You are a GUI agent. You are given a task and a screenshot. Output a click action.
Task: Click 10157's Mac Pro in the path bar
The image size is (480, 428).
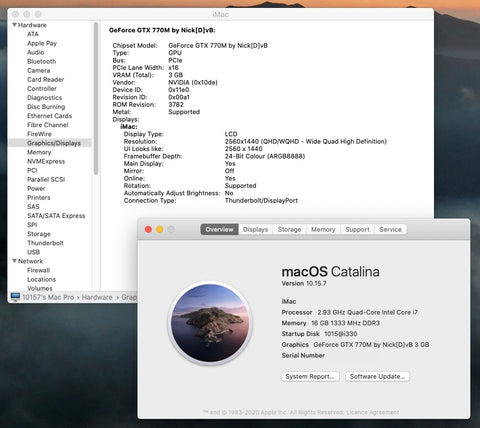coord(48,297)
